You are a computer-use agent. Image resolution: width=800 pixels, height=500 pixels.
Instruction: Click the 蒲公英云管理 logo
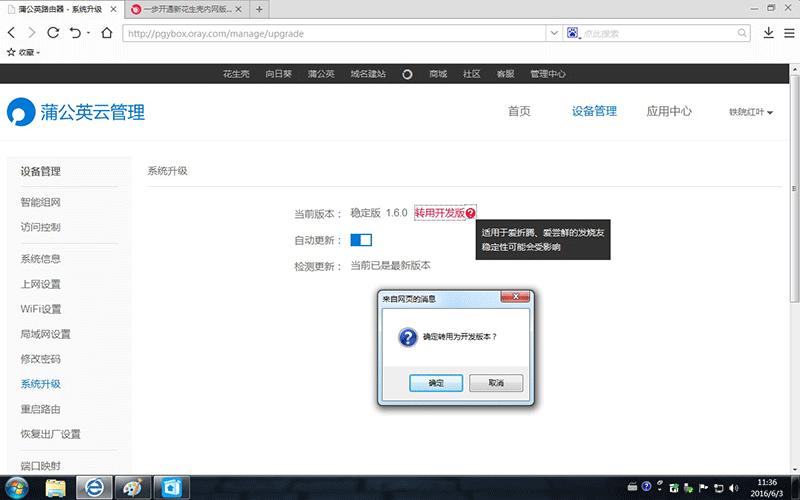point(76,112)
